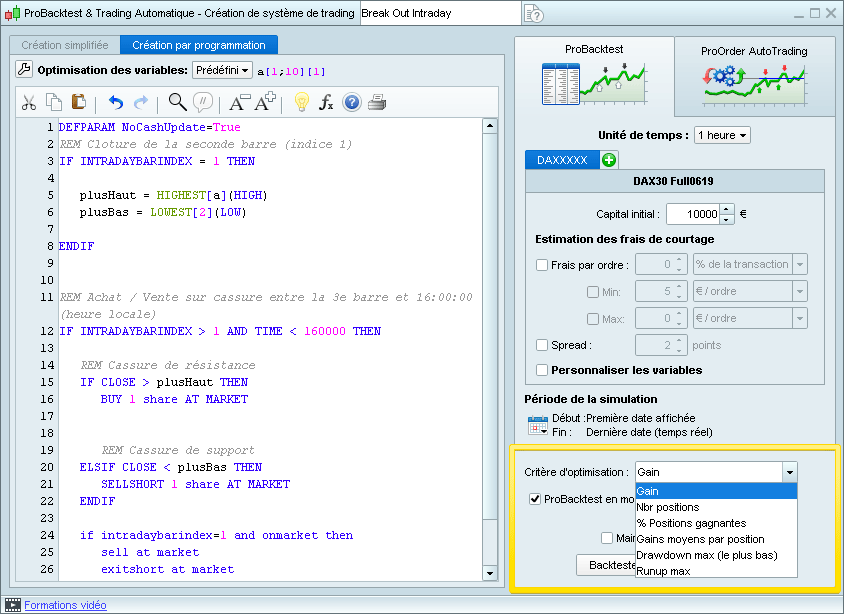This screenshot has width=844, height=614.
Task: Click the Paste icon above the code
Action: pos(78,104)
